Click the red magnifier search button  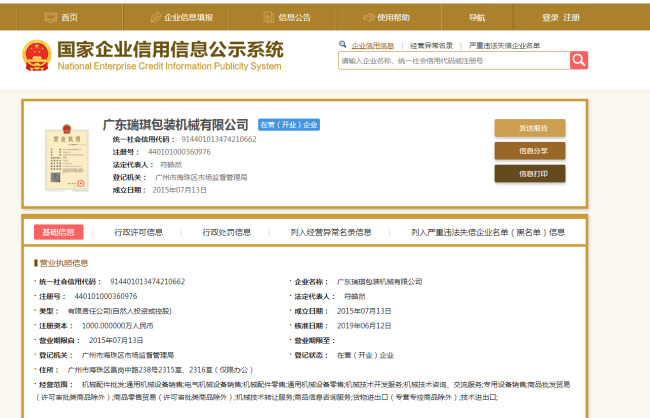tap(579, 60)
